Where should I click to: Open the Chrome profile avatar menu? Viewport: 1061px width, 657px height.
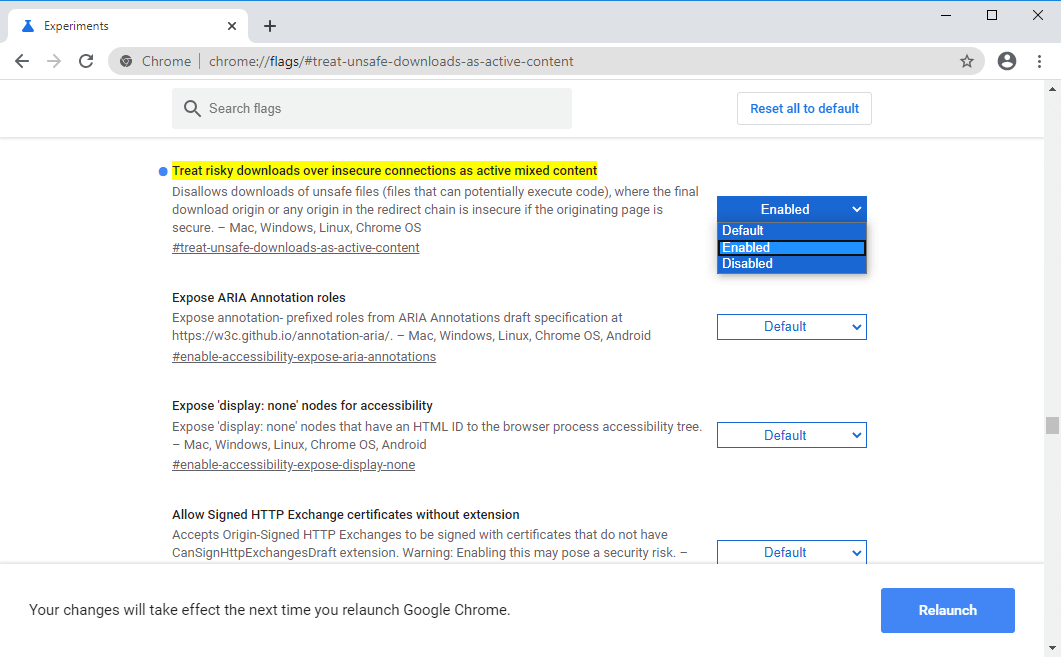[1006, 61]
